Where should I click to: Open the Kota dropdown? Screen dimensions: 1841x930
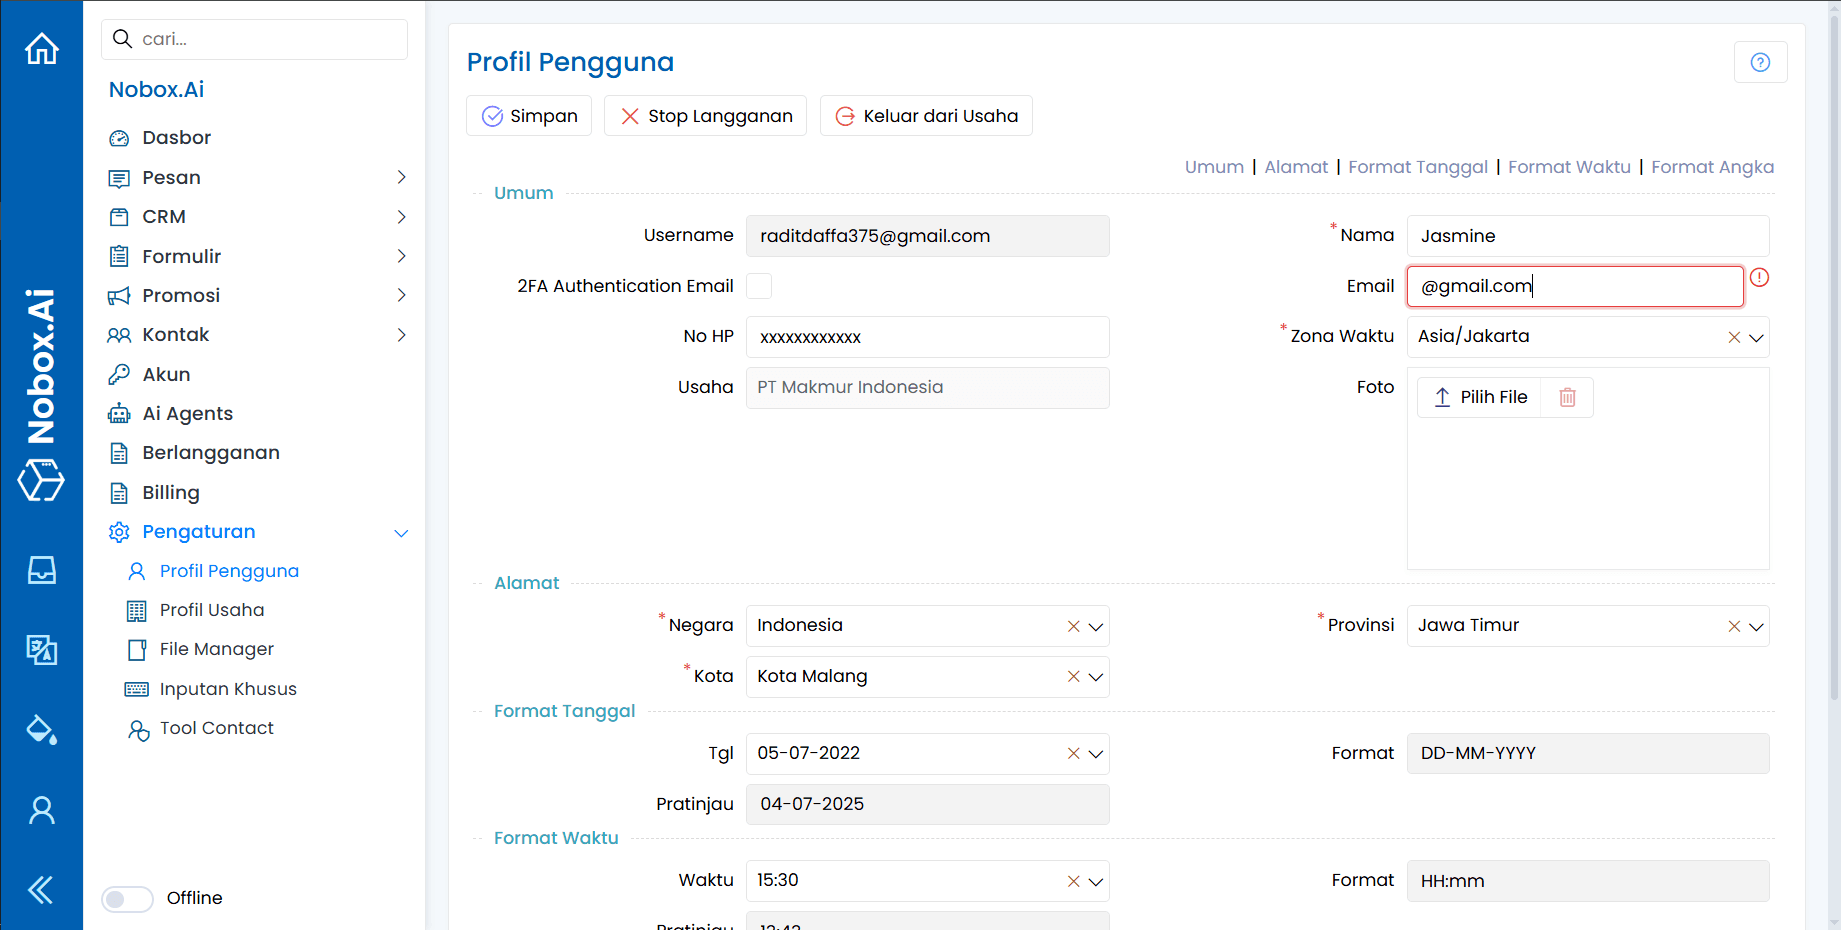1096,676
